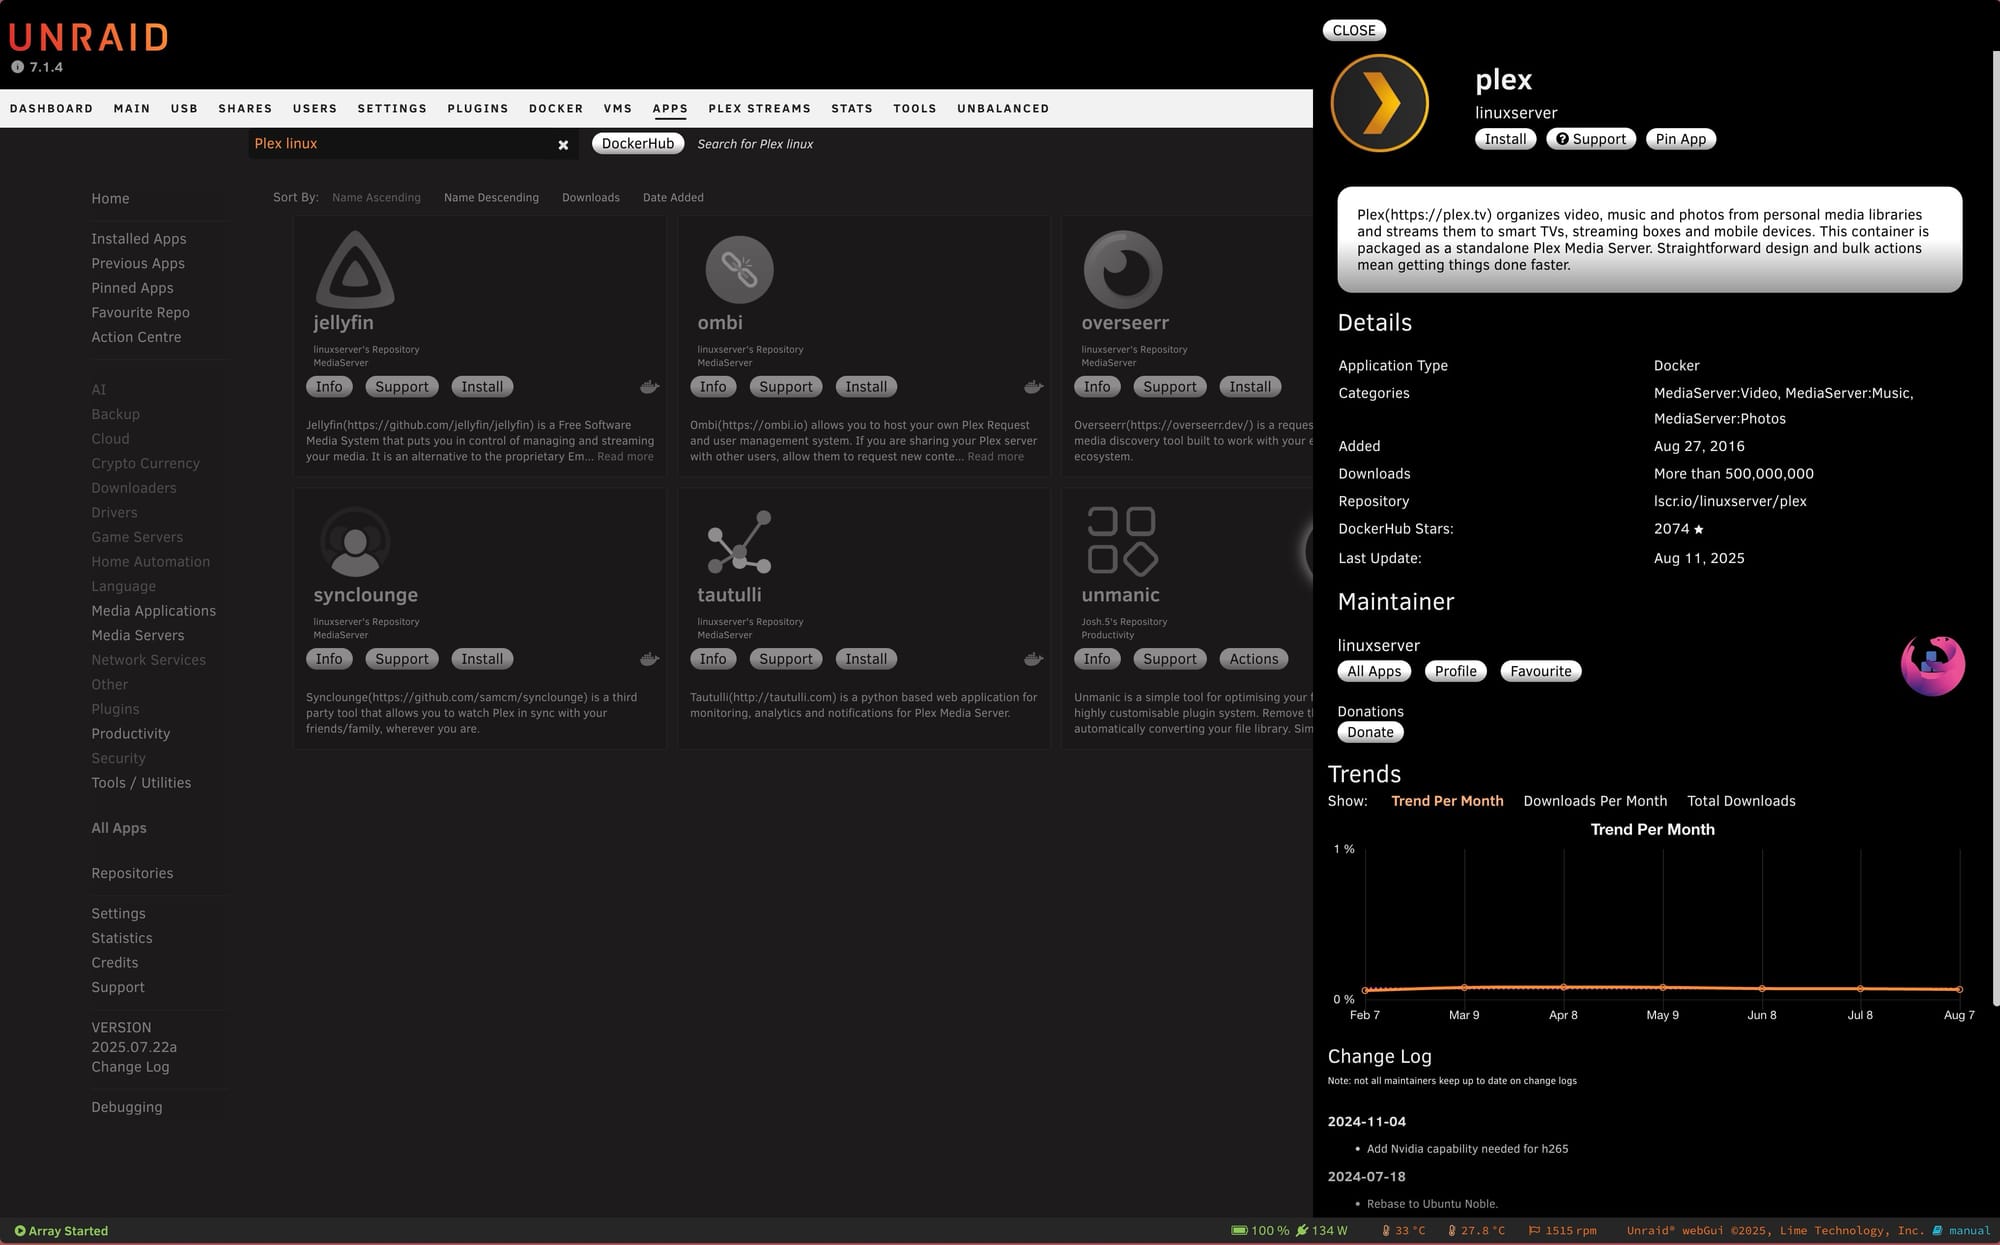This screenshot has height=1245, width=2000.
Task: Click the plex Support button
Action: pyautogui.click(x=1590, y=139)
